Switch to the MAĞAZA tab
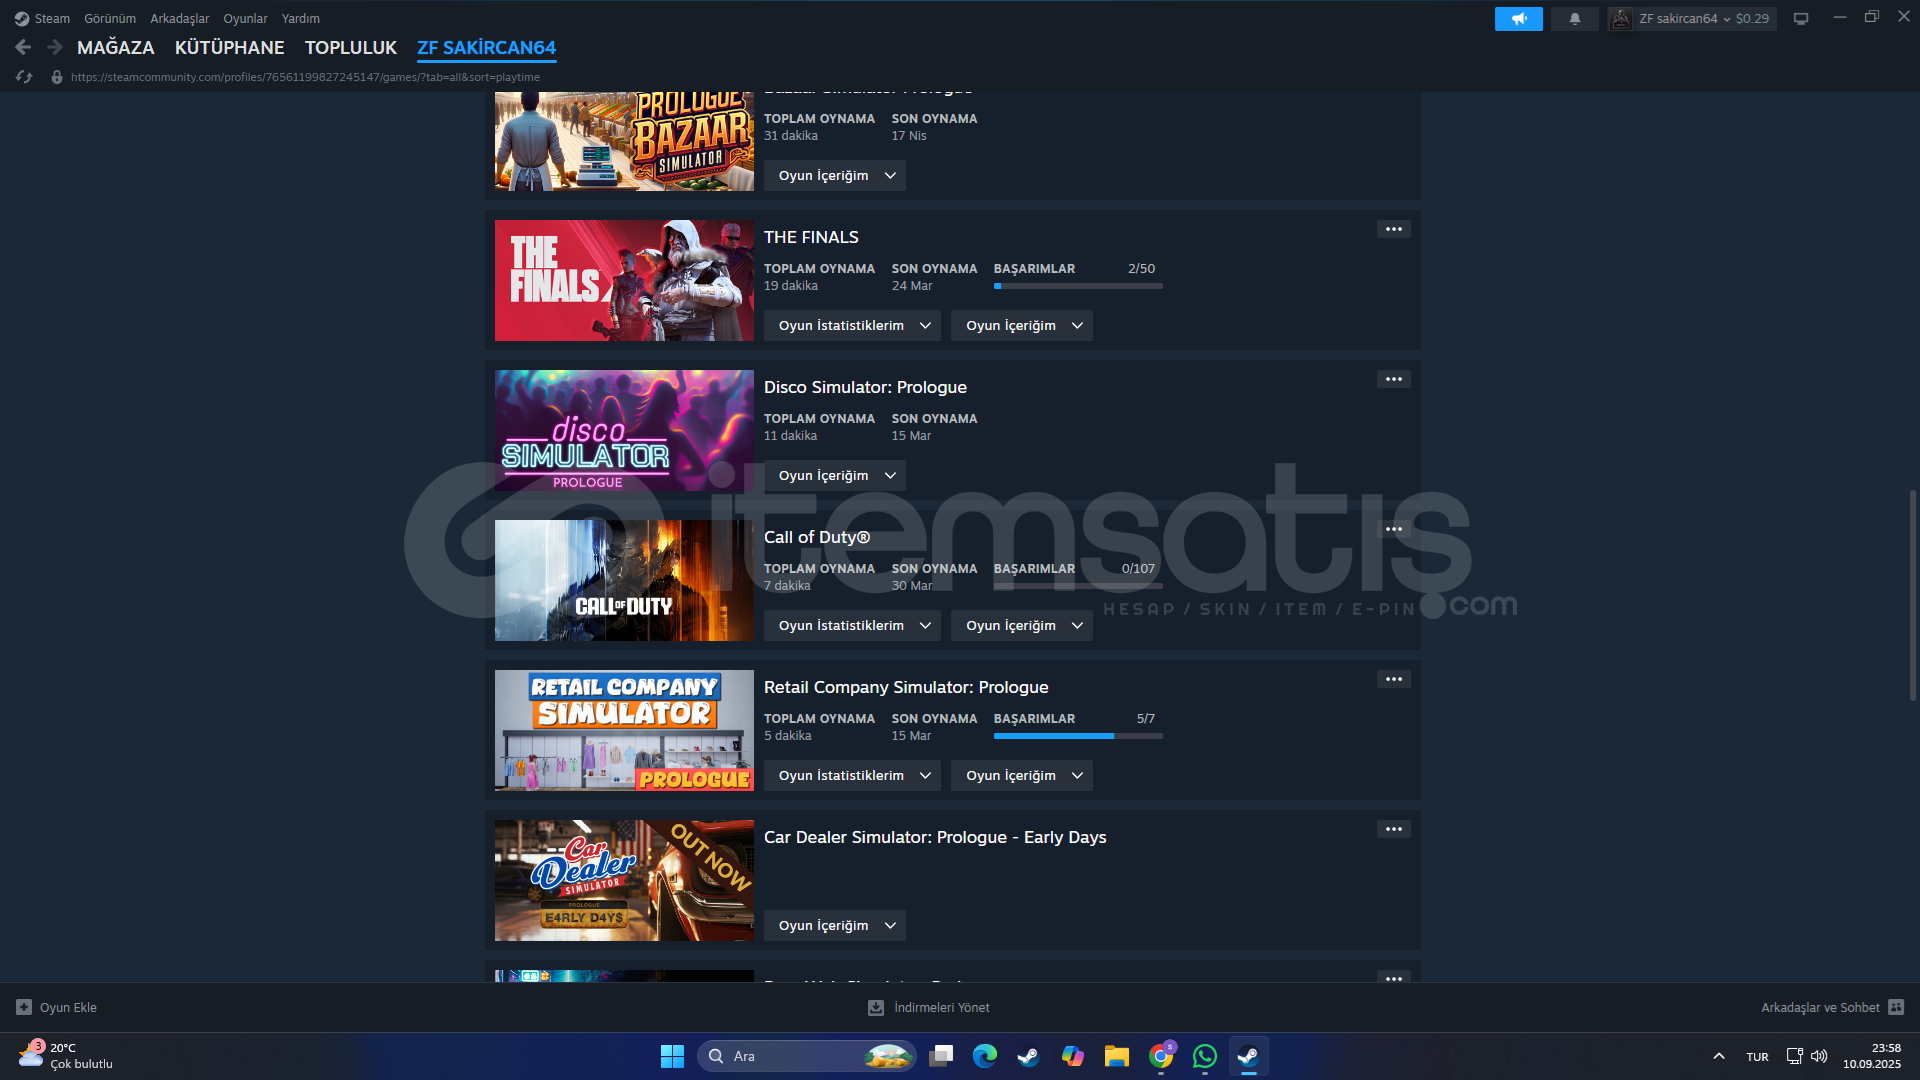The image size is (1920, 1080). pos(116,47)
